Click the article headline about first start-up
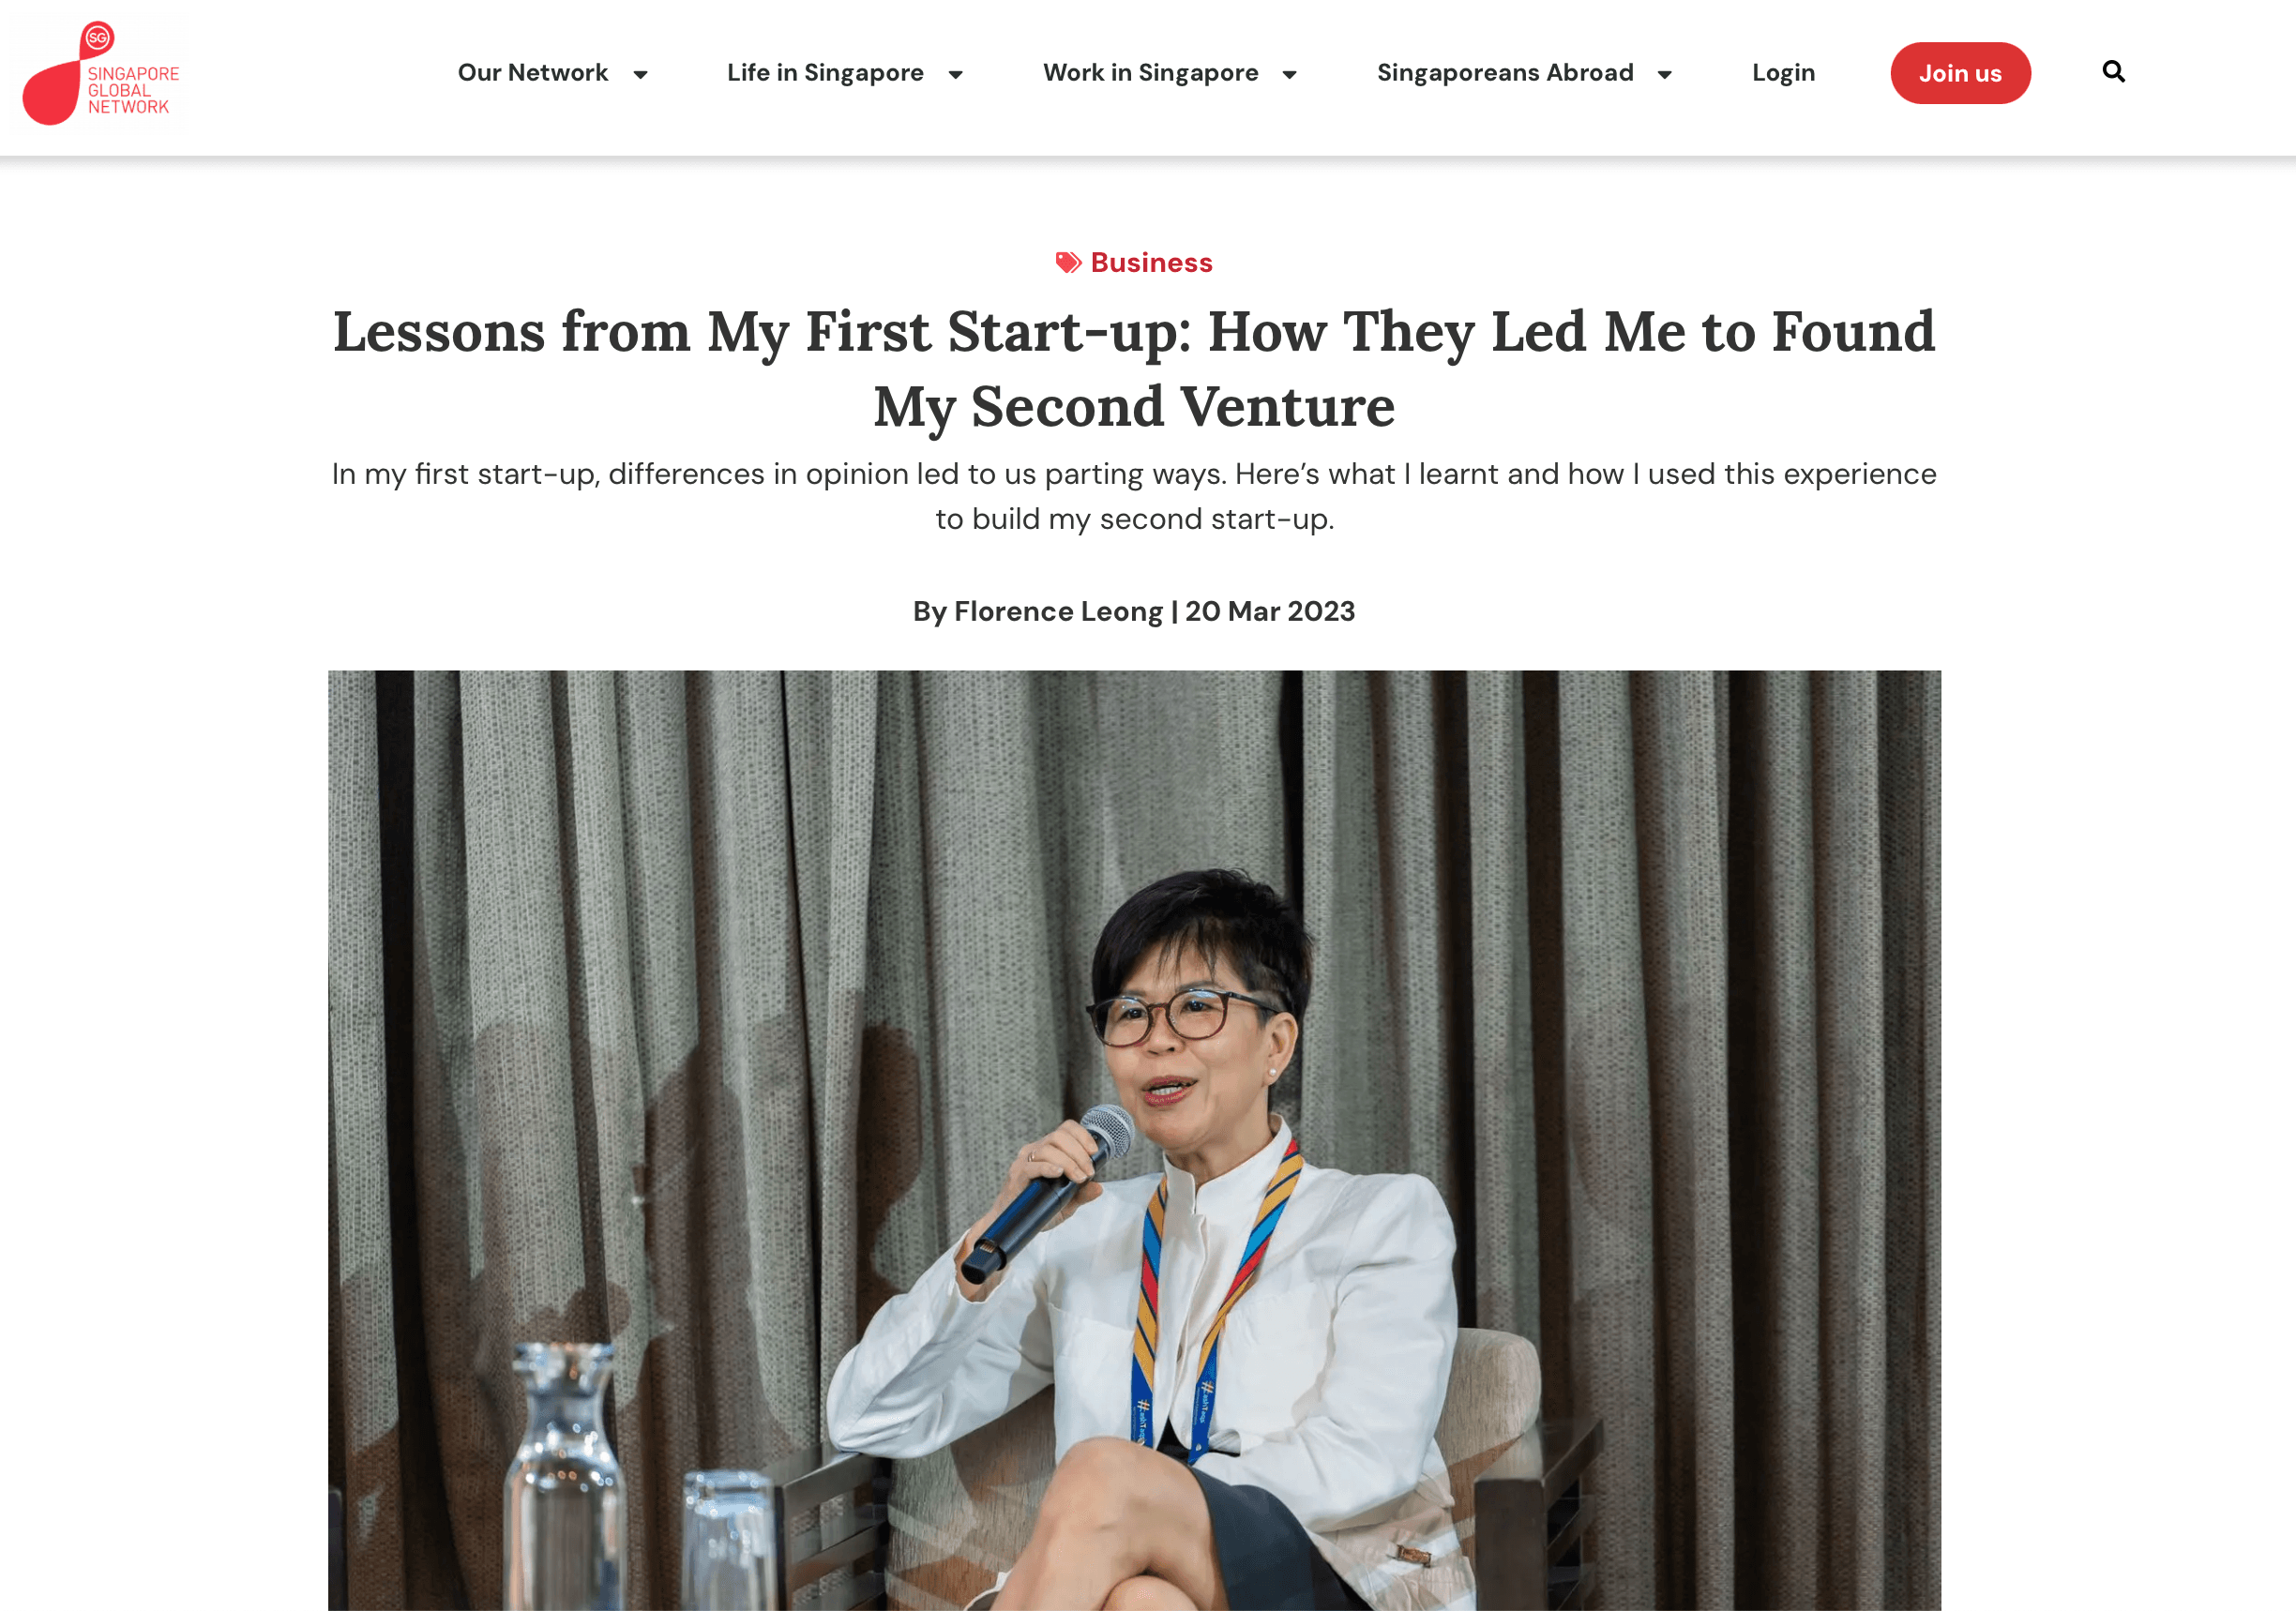 1134,369
